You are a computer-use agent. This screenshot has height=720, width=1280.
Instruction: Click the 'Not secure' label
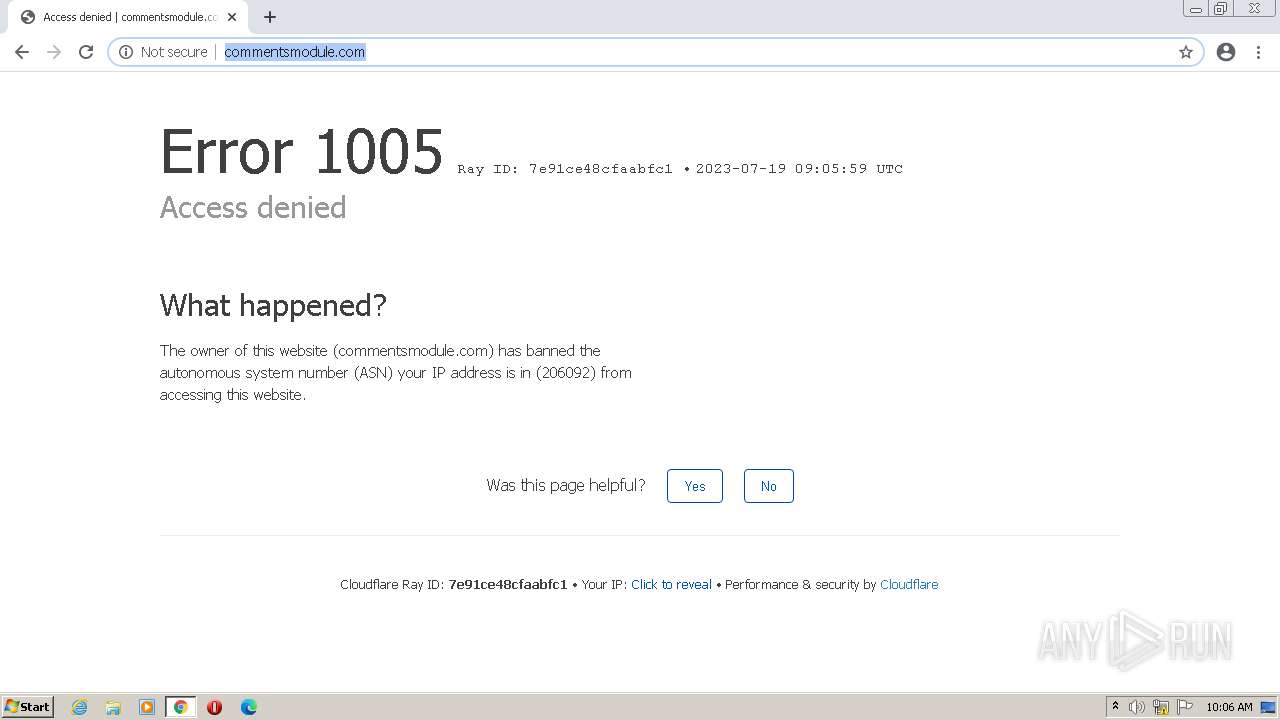(x=174, y=52)
